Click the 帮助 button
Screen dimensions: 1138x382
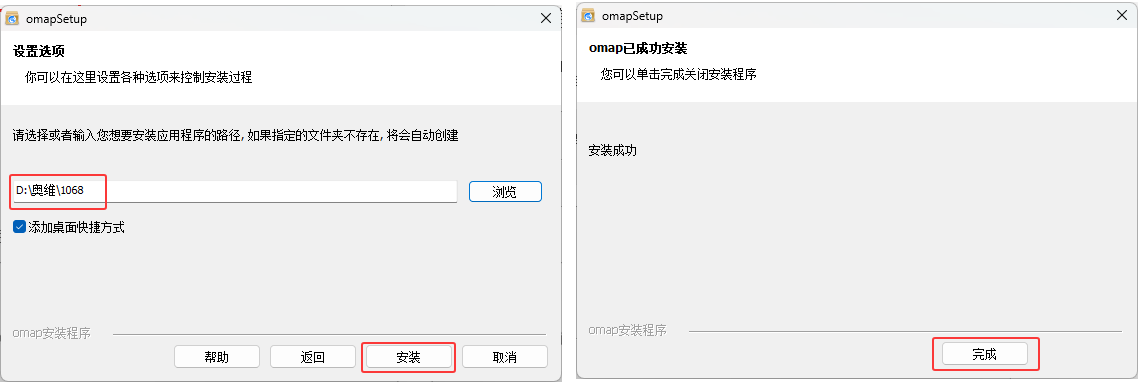[x=217, y=357]
